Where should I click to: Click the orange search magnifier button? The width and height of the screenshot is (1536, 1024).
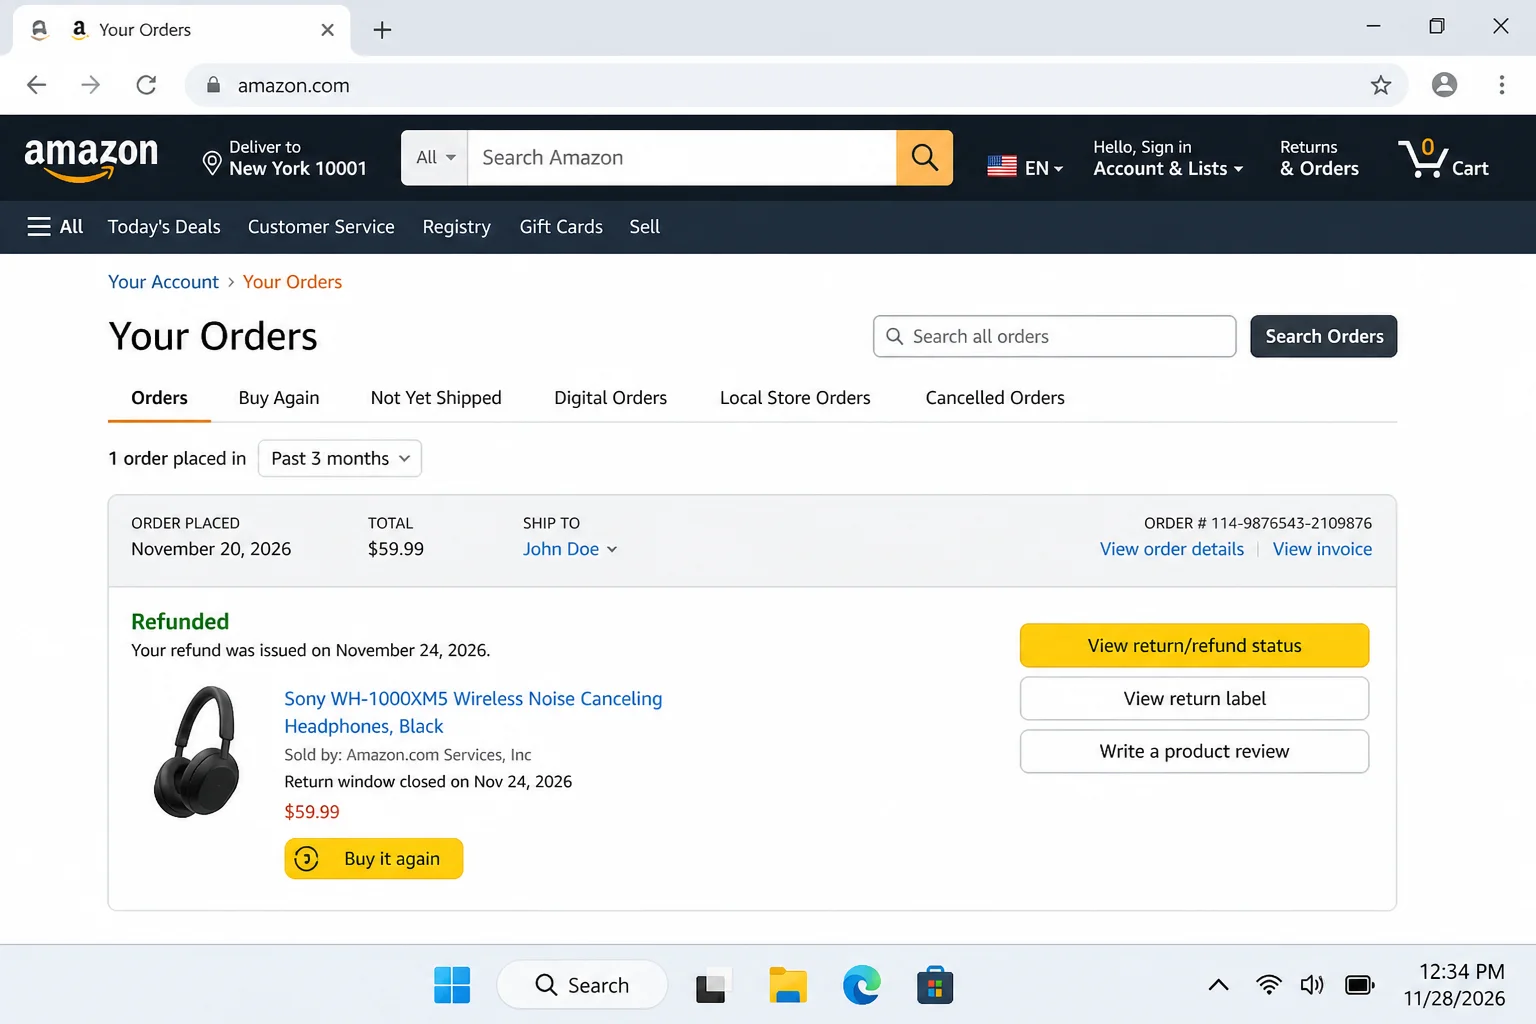[924, 158]
